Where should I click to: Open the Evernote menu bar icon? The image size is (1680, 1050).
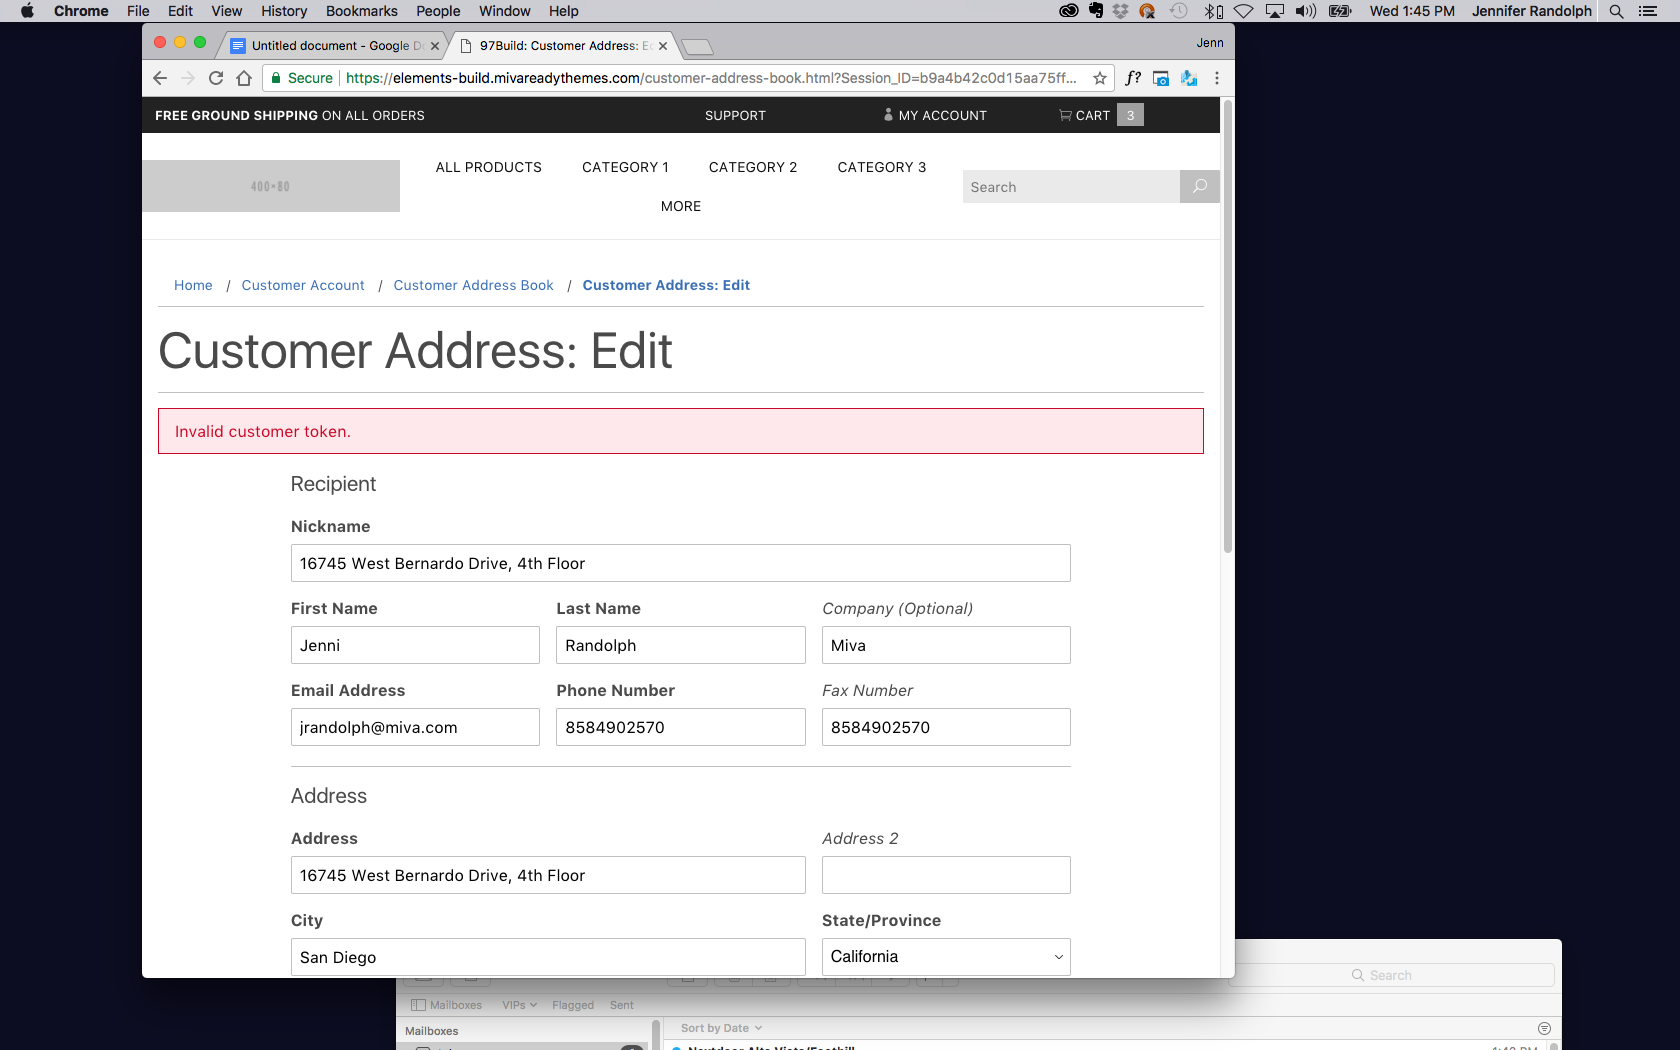tap(1096, 11)
